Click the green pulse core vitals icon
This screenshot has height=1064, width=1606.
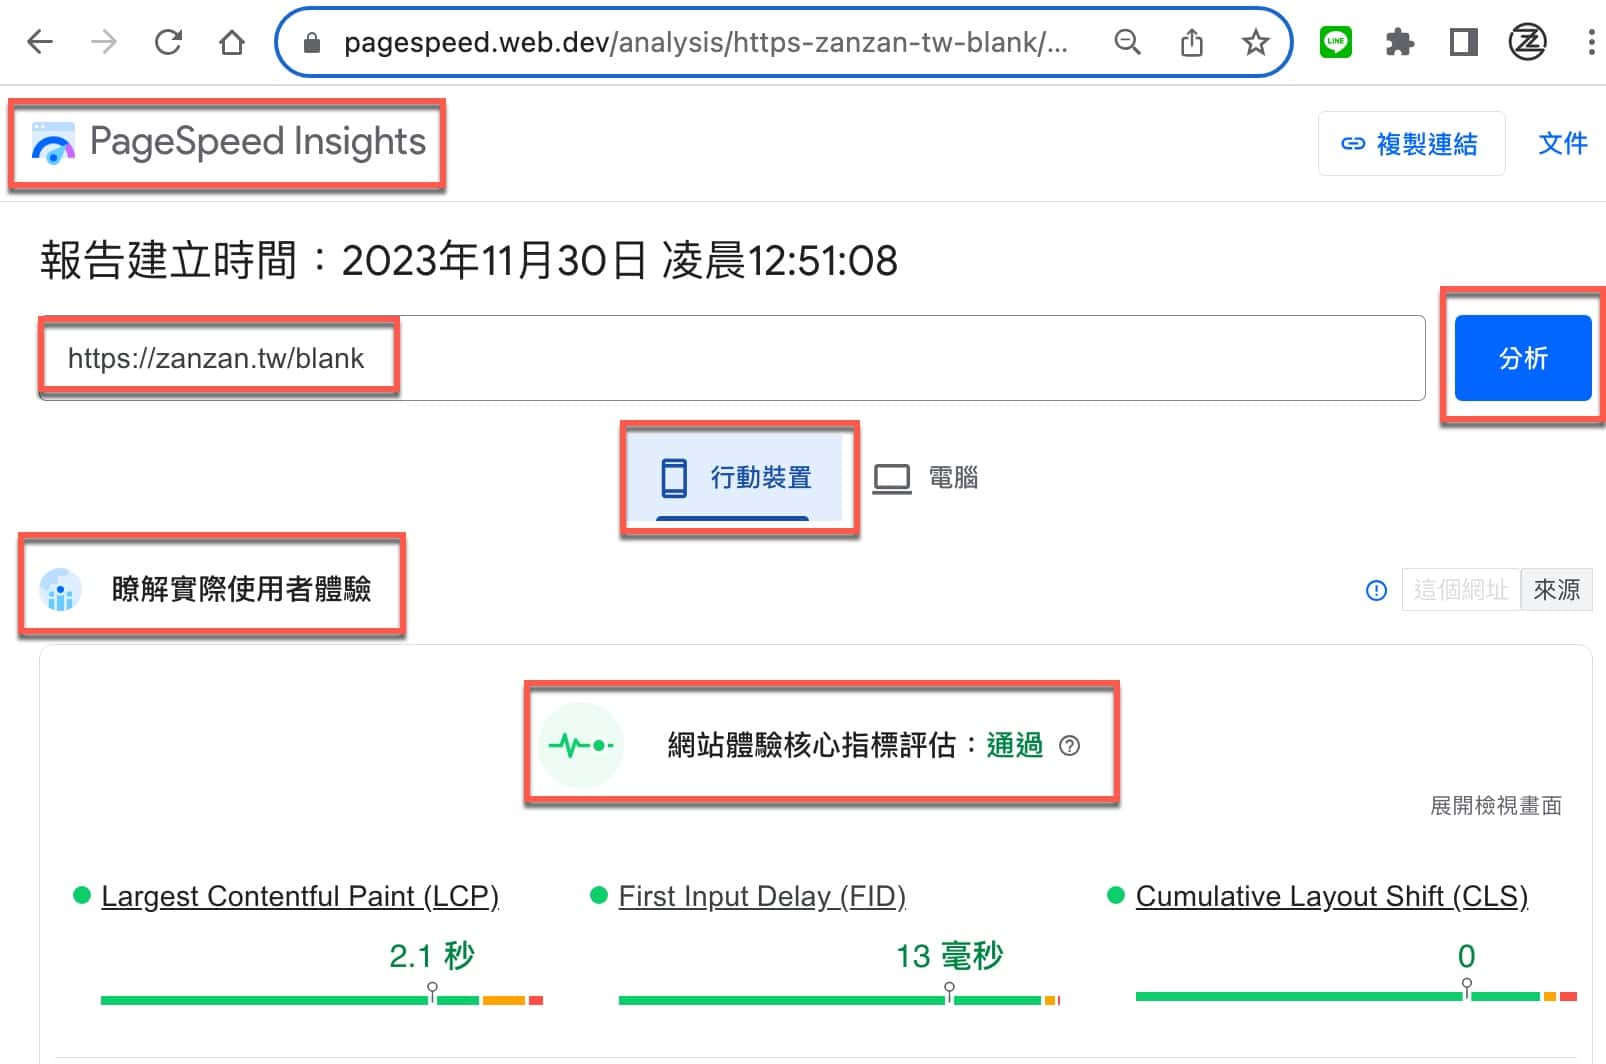(x=581, y=745)
